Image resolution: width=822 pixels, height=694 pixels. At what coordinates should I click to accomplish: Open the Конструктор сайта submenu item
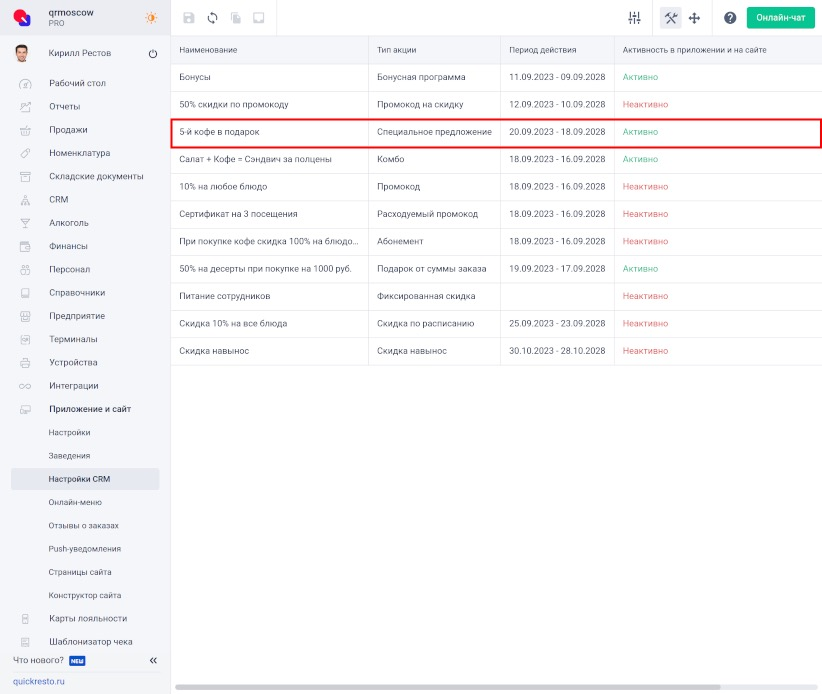(84, 595)
